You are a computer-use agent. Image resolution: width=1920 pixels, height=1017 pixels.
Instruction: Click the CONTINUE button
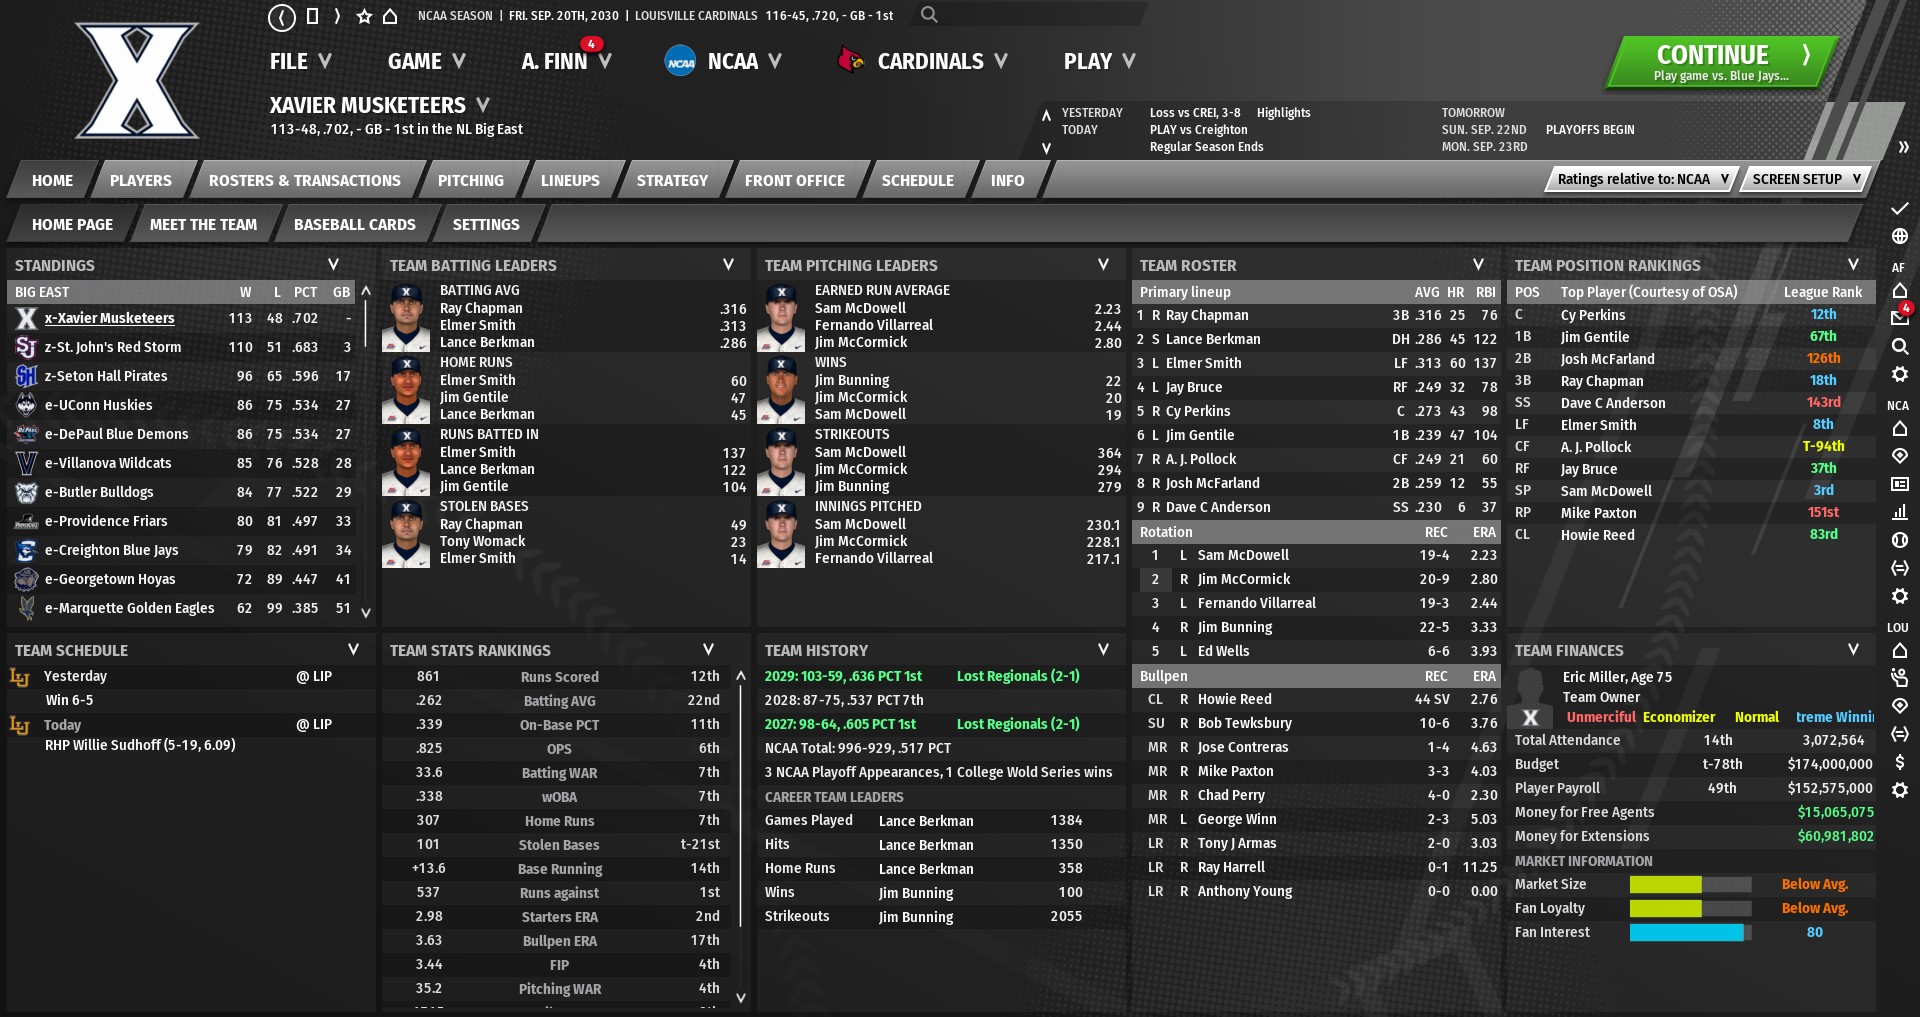coord(1722,62)
